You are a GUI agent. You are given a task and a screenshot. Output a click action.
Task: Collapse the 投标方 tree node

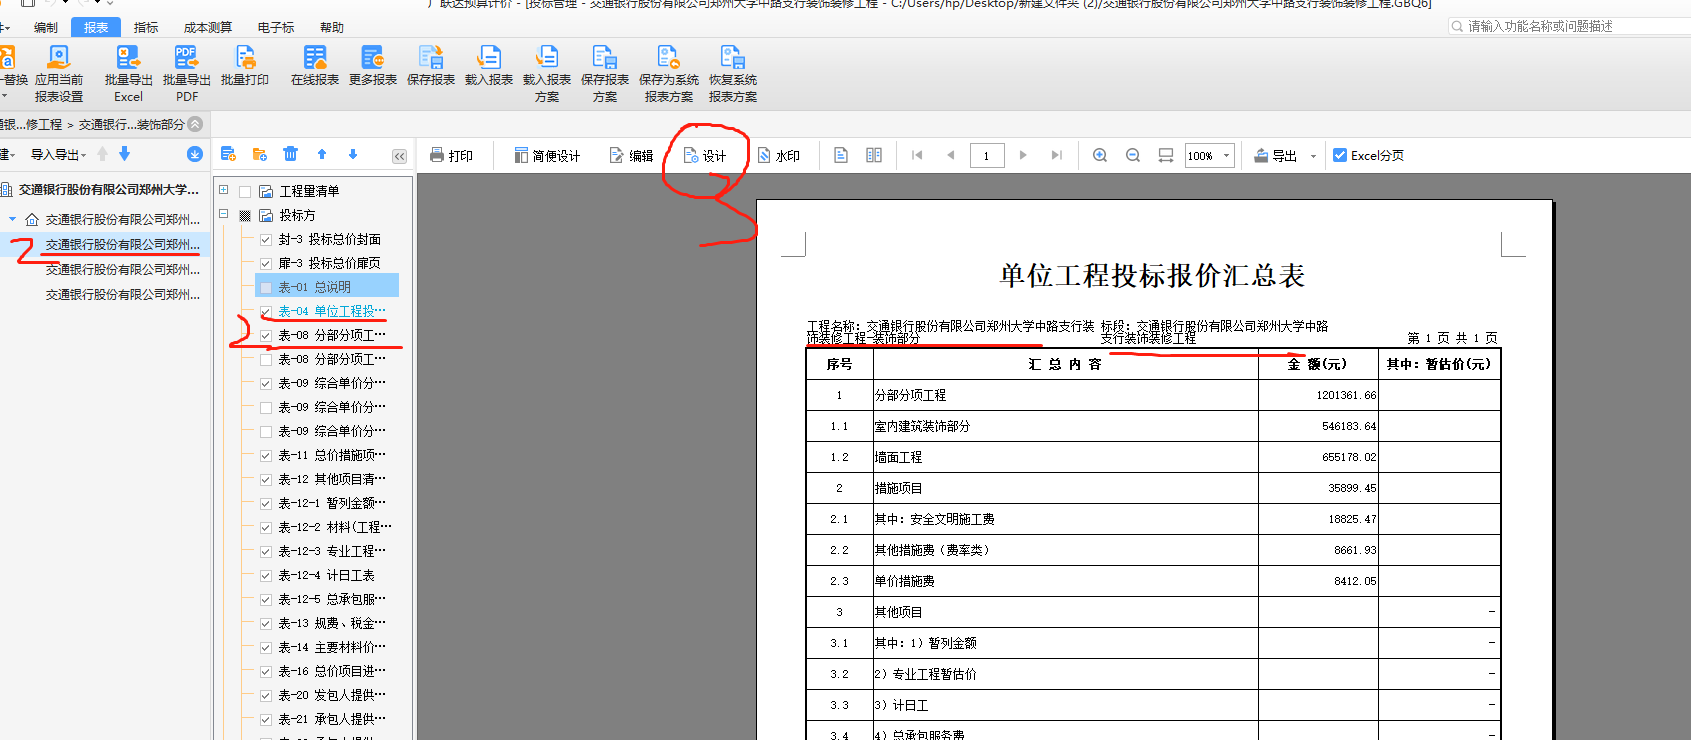click(x=224, y=214)
